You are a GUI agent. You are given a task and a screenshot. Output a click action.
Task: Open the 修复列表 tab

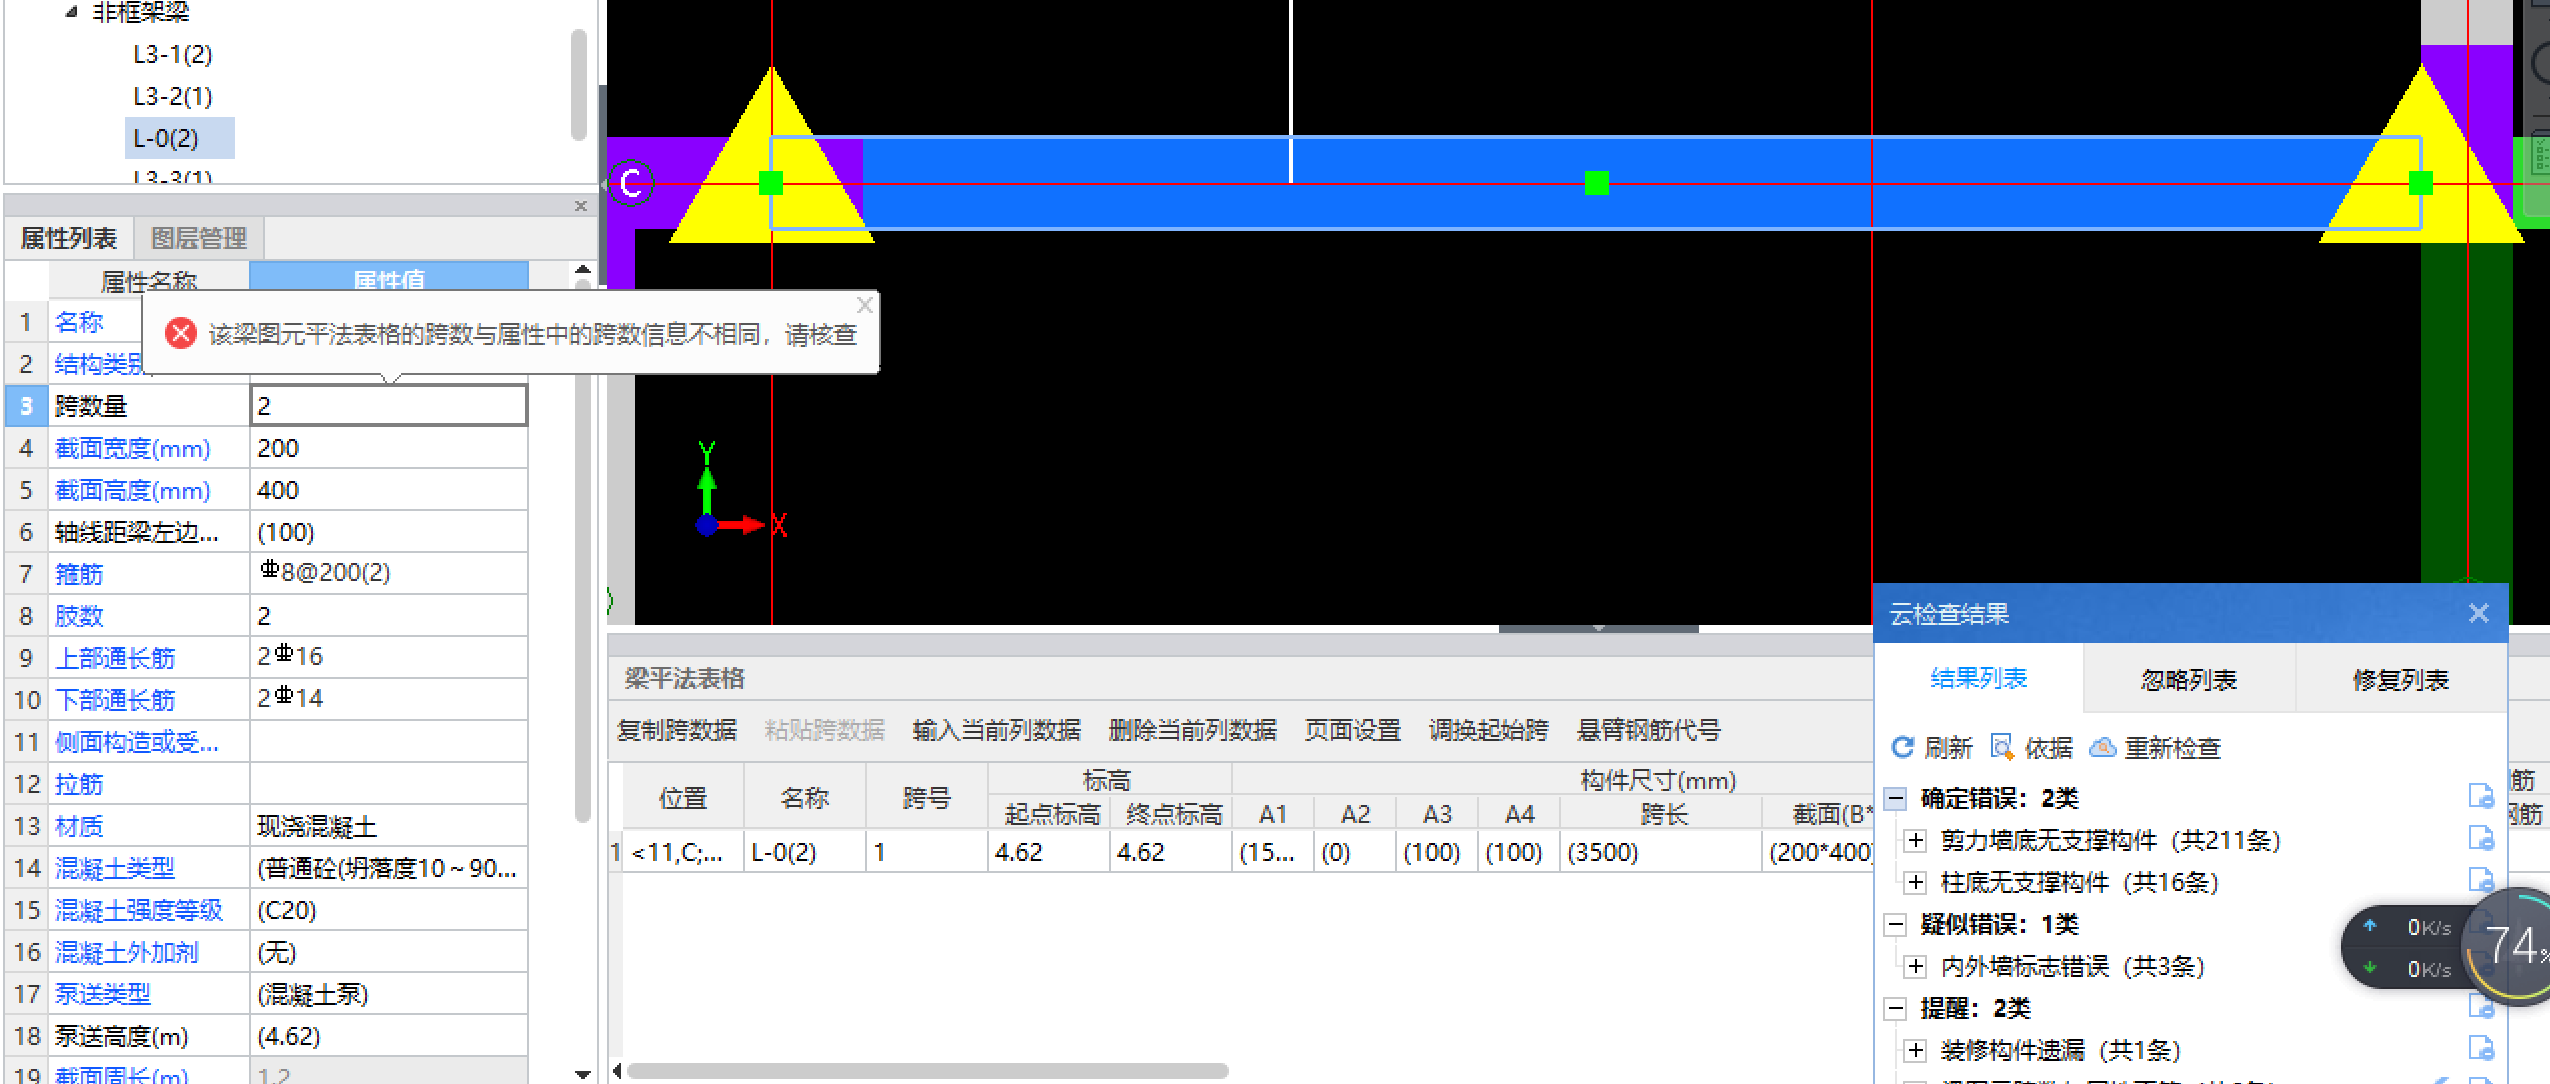click(2400, 680)
